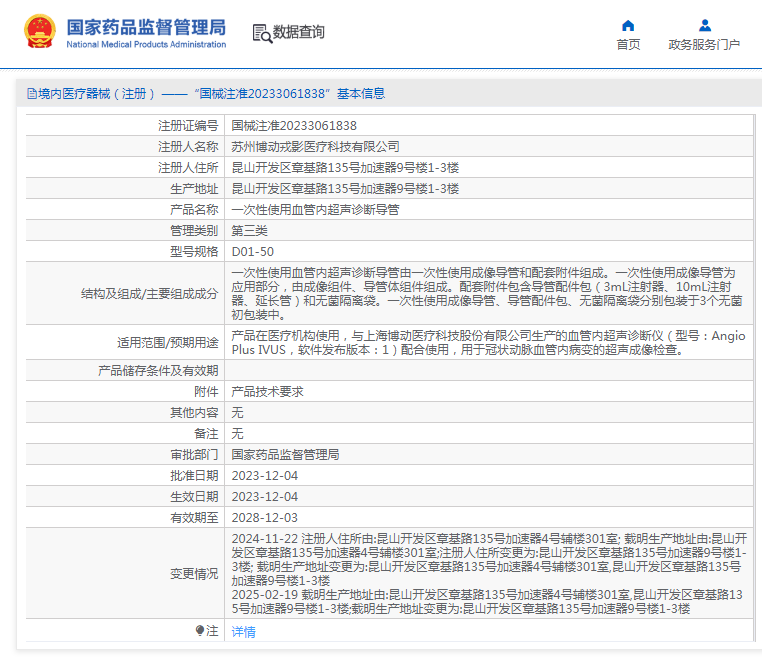Click the 无 value in 备注 row

[237, 433]
